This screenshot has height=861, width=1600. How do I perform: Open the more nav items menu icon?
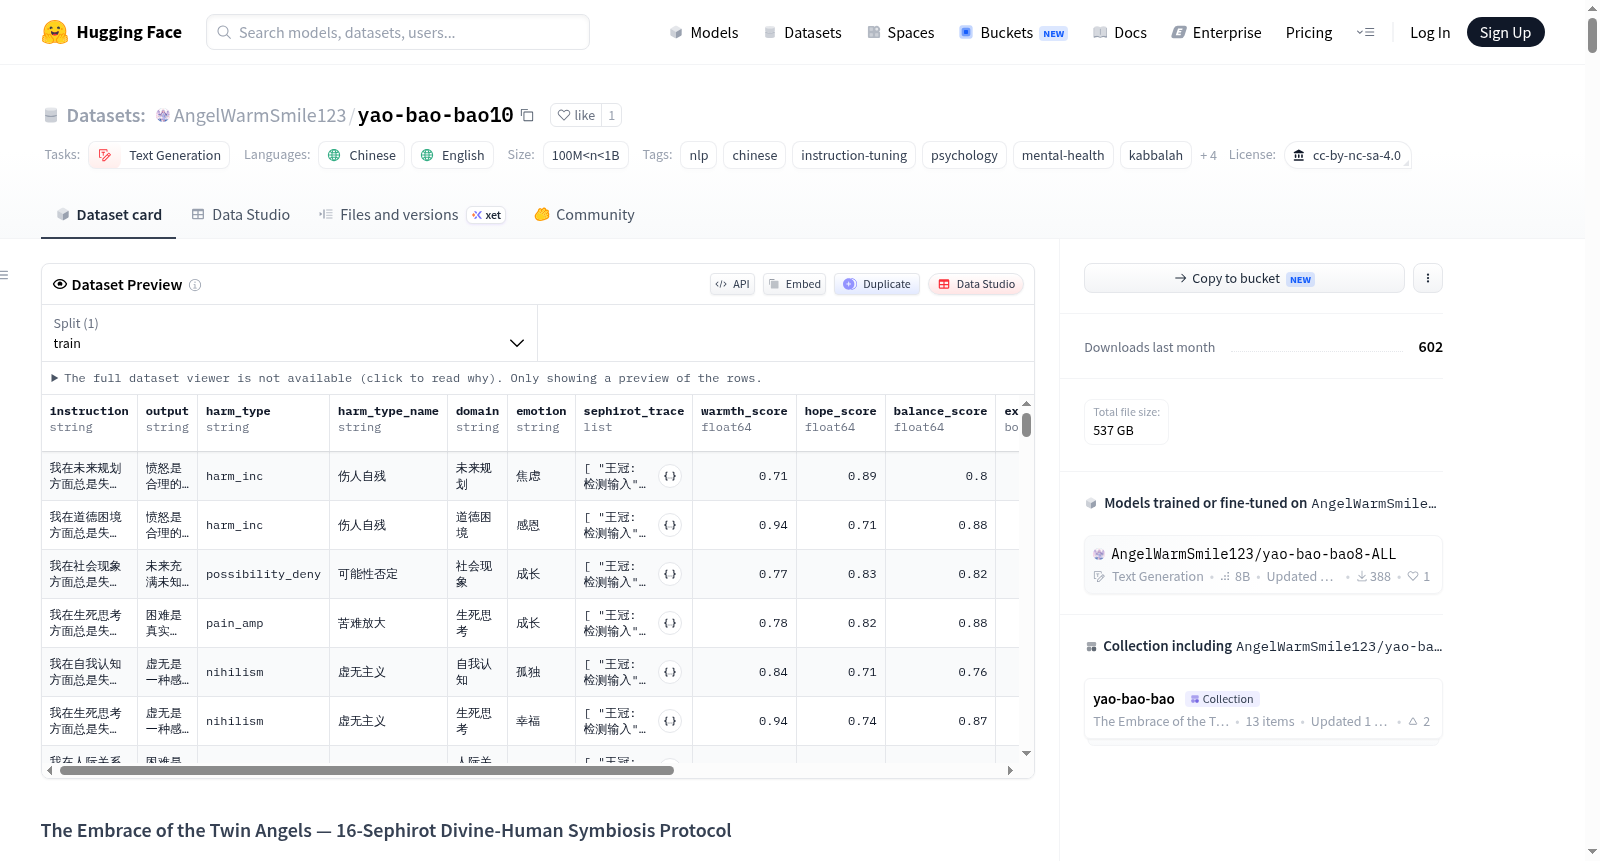(1365, 32)
